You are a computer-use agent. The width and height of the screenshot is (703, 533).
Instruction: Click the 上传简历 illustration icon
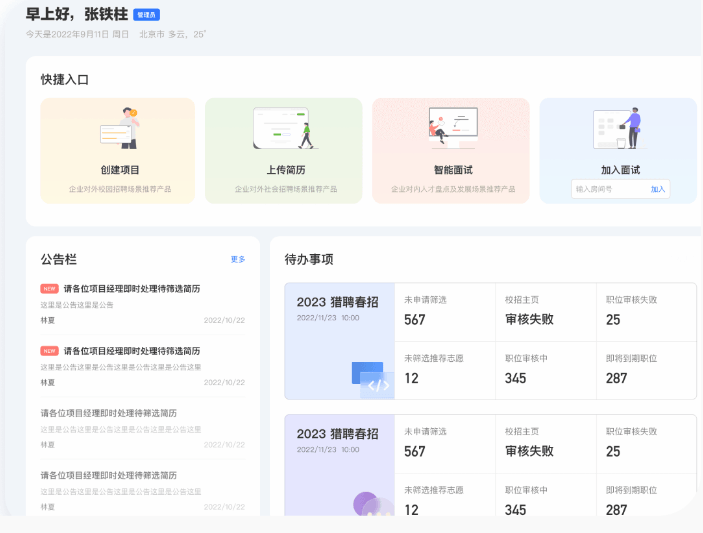click(x=284, y=128)
